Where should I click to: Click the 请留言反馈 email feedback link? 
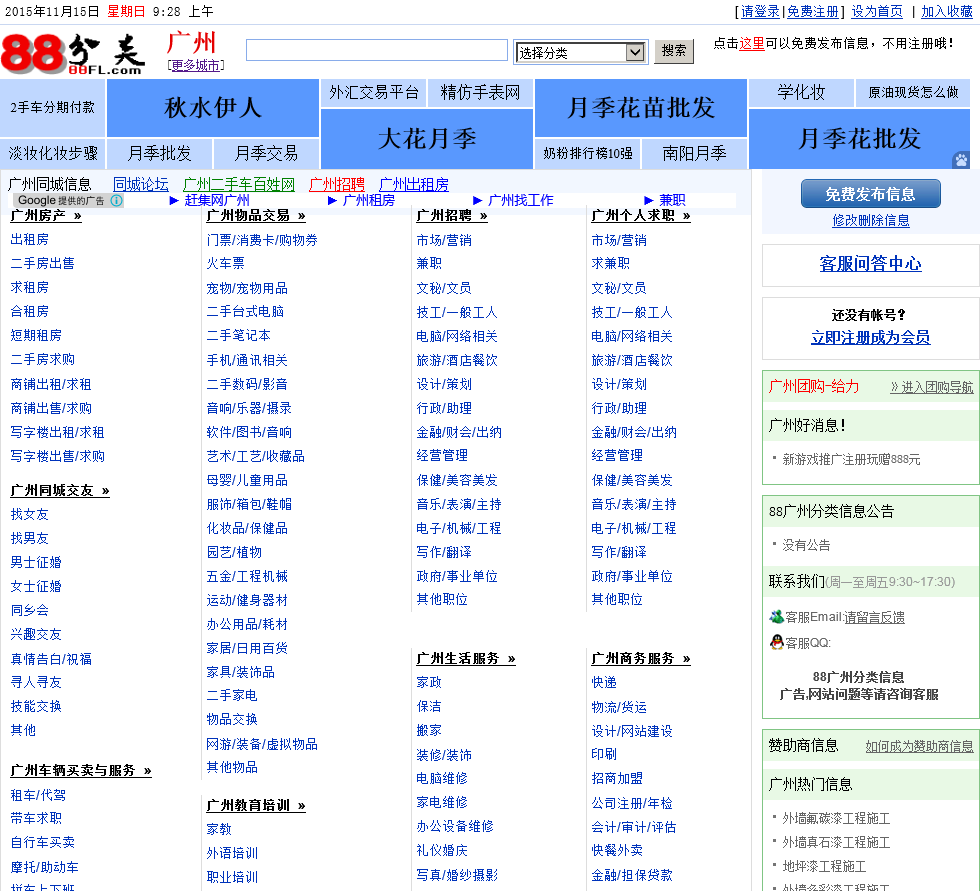click(x=874, y=617)
